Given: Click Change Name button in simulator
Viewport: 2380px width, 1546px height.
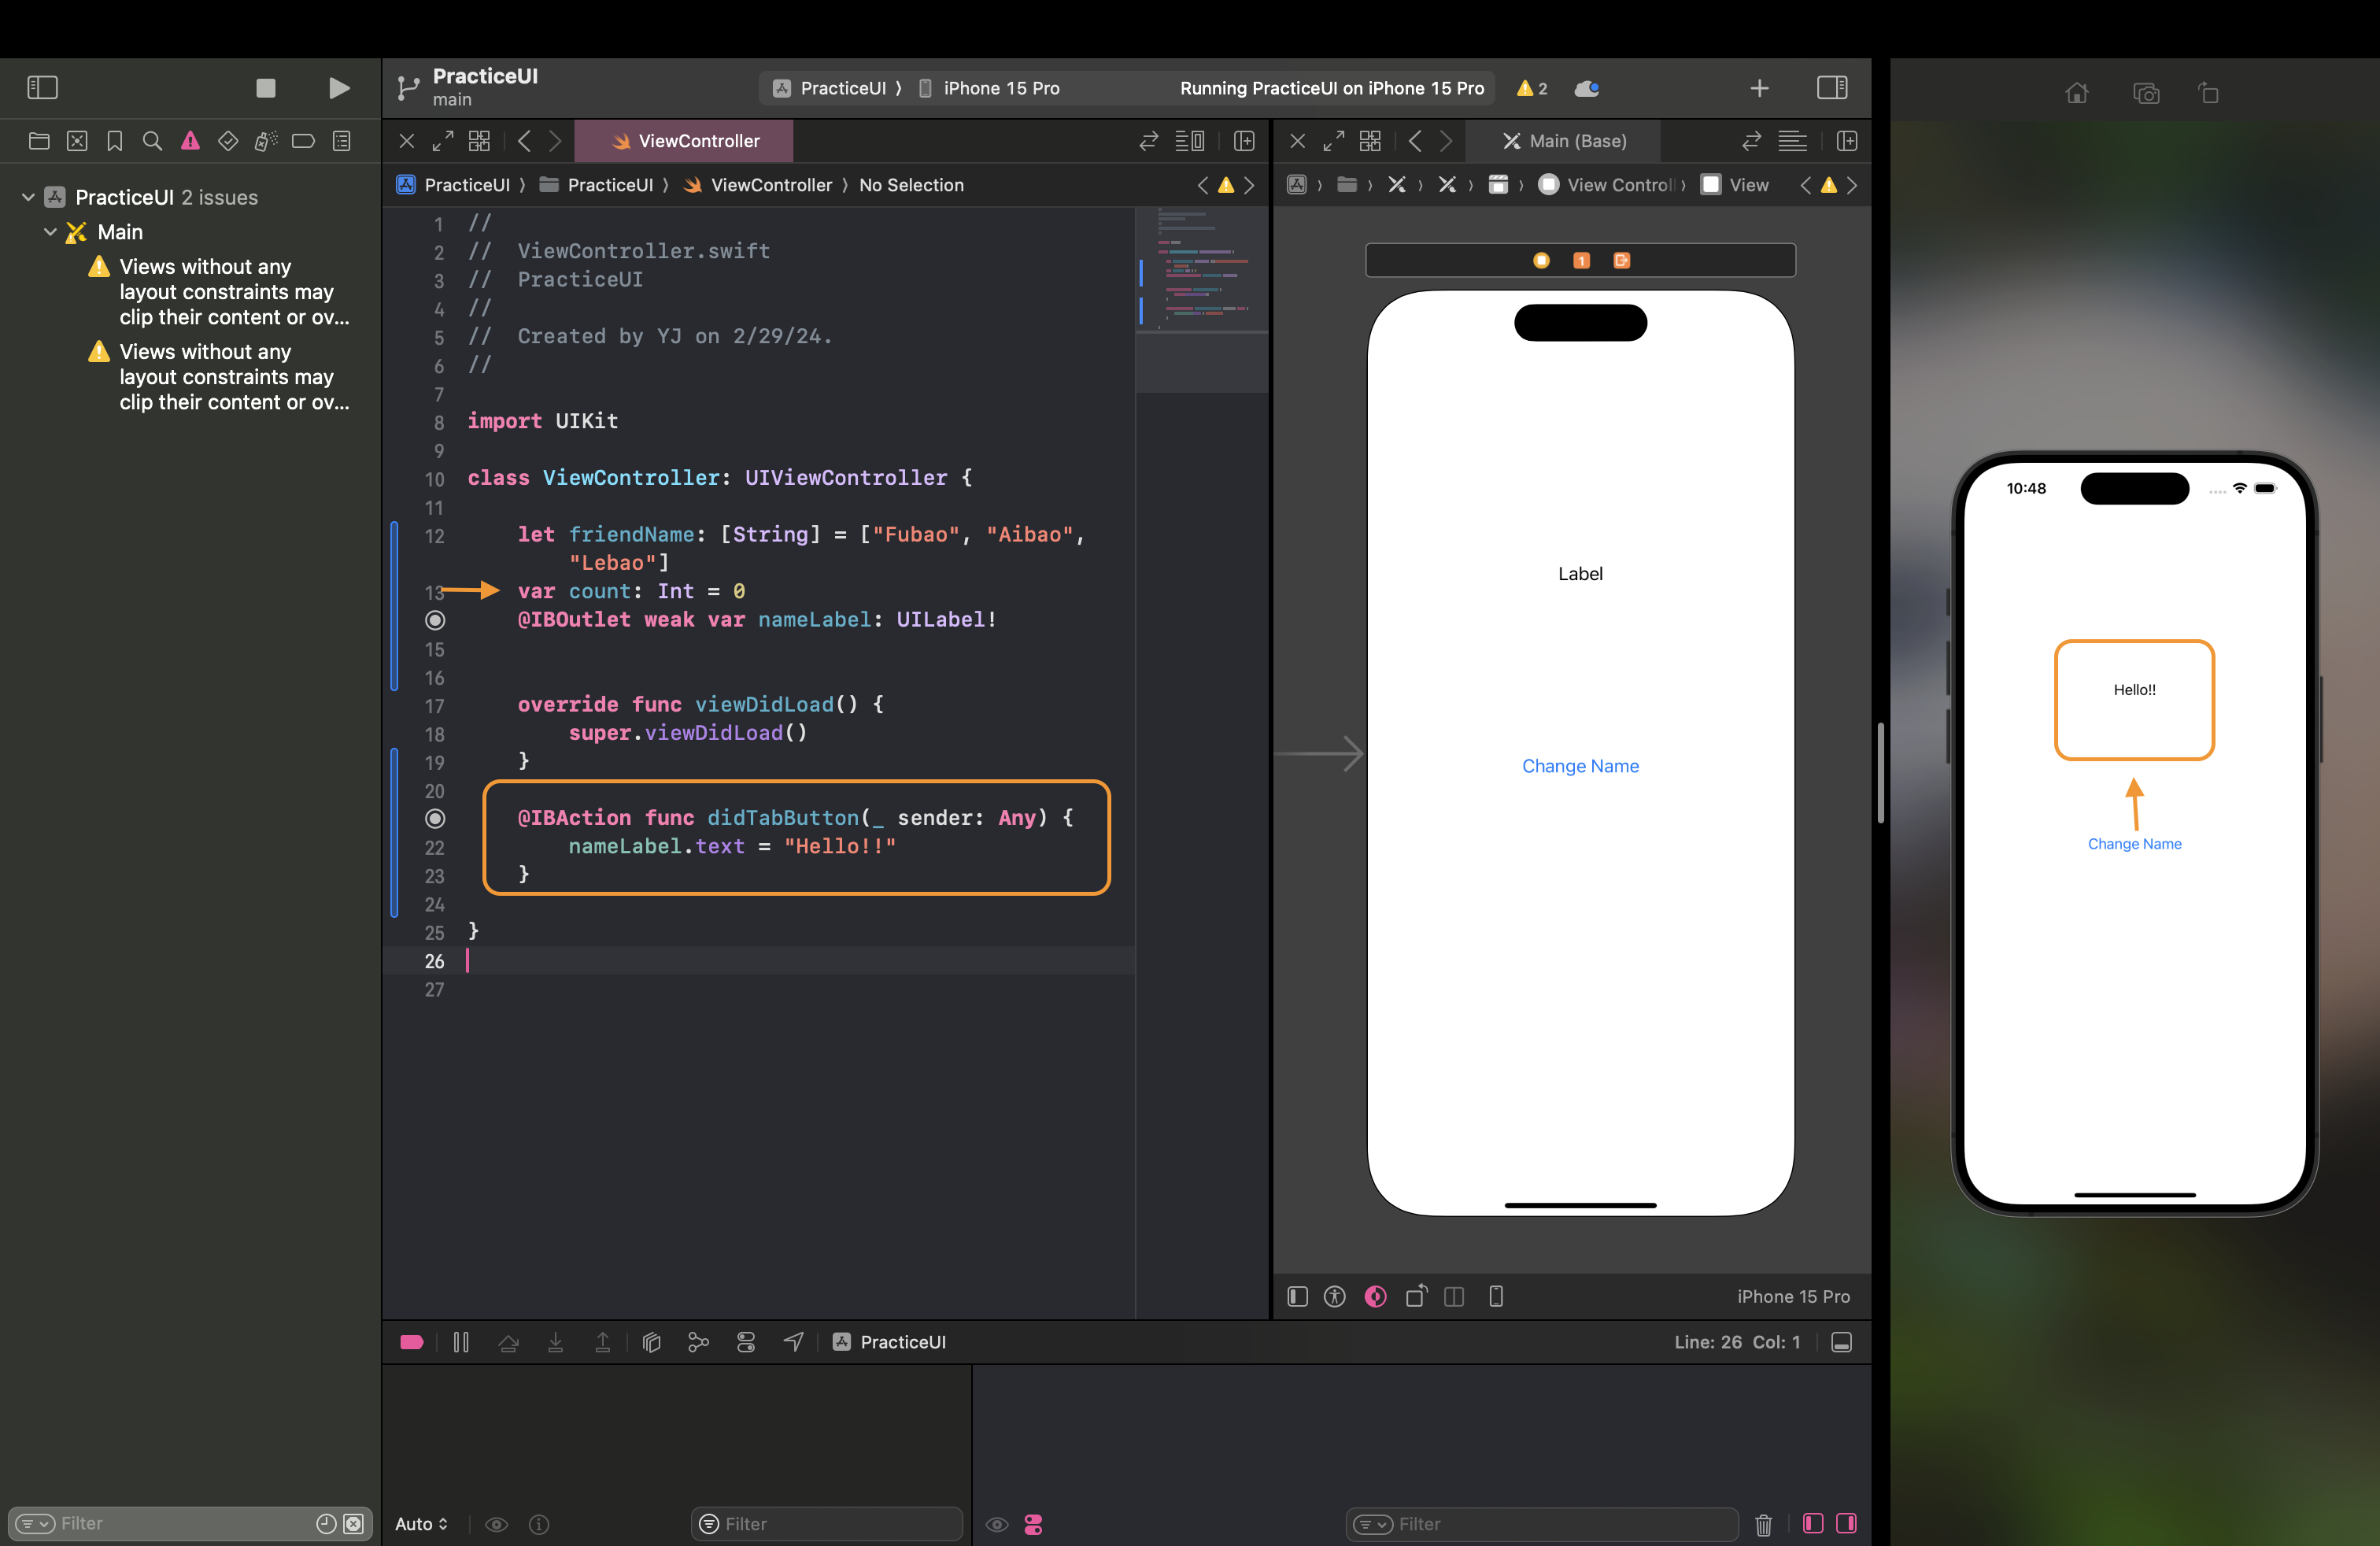Looking at the screenshot, I should [2134, 844].
